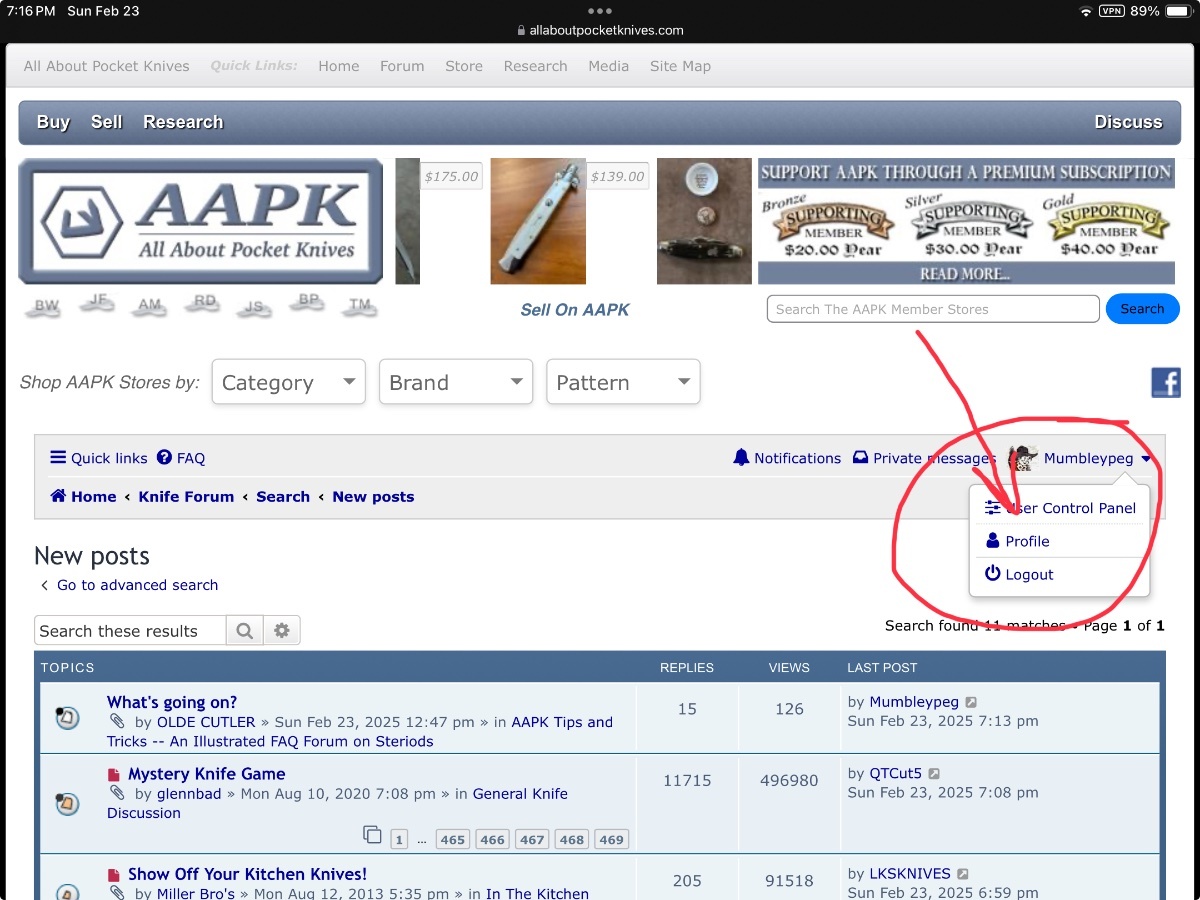The image size is (1200, 900).
Task: Open the Forum quick link
Action: coord(402,66)
